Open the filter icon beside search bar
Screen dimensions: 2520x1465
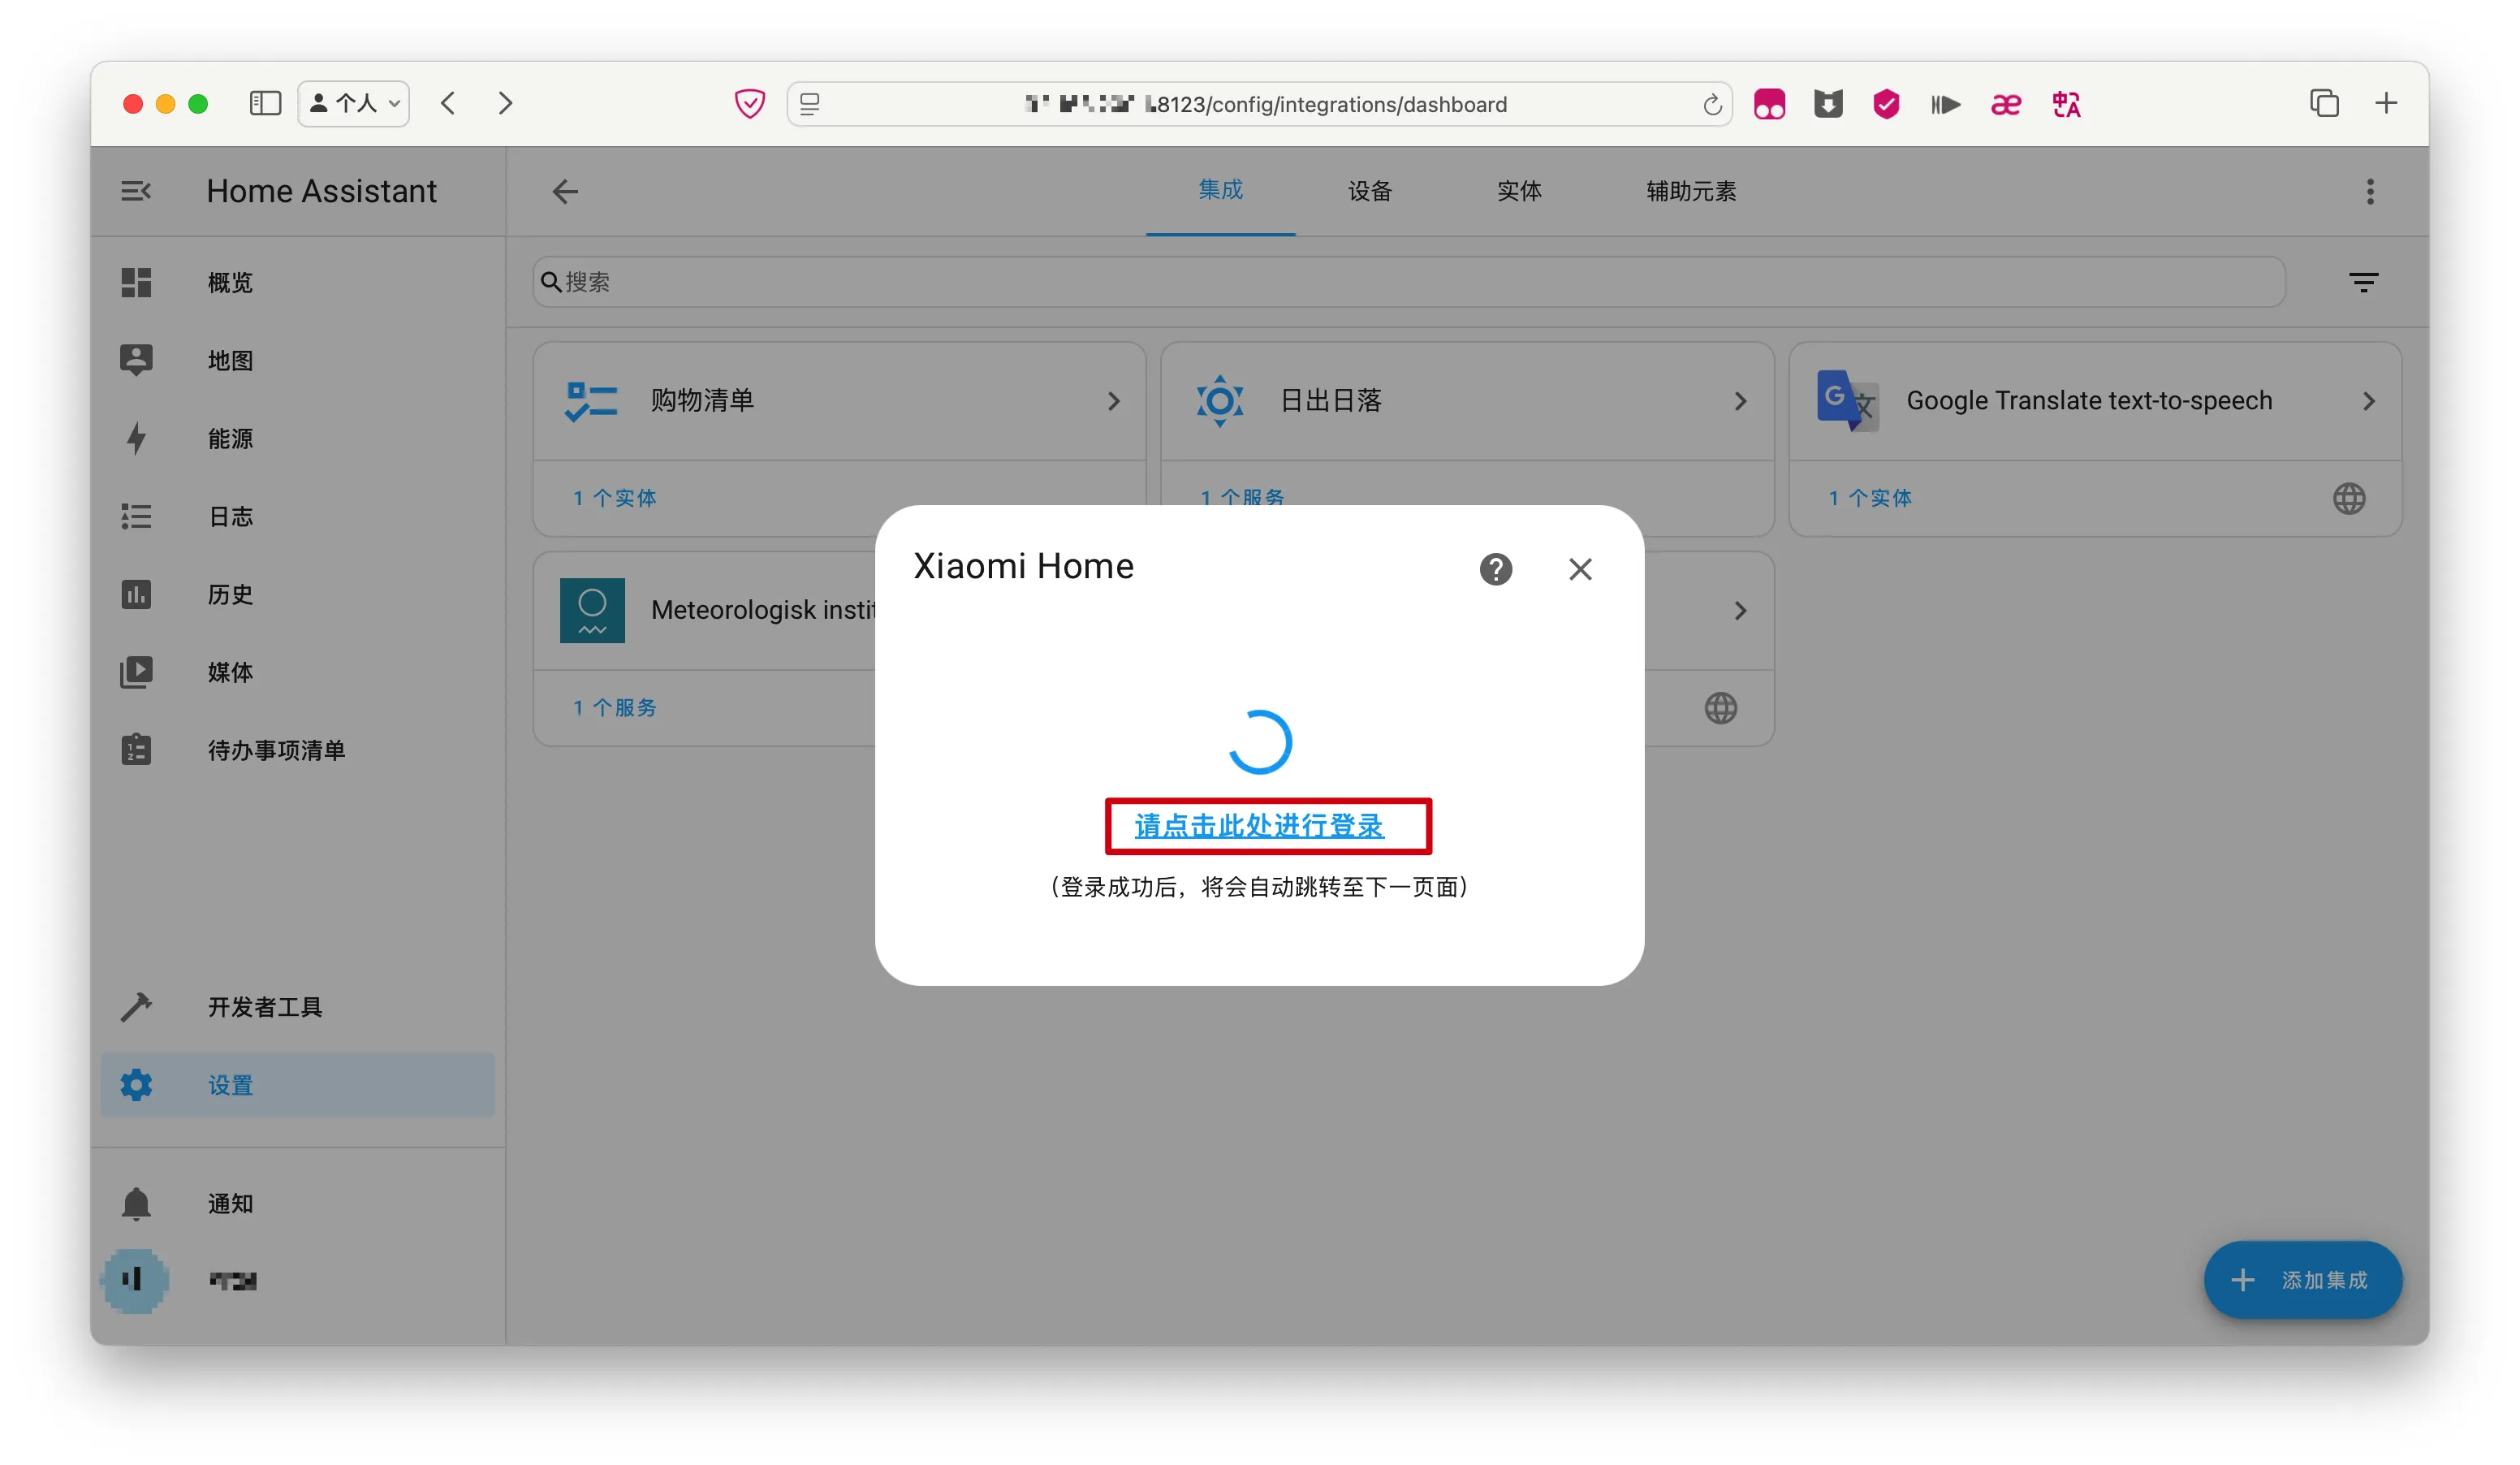(2363, 282)
